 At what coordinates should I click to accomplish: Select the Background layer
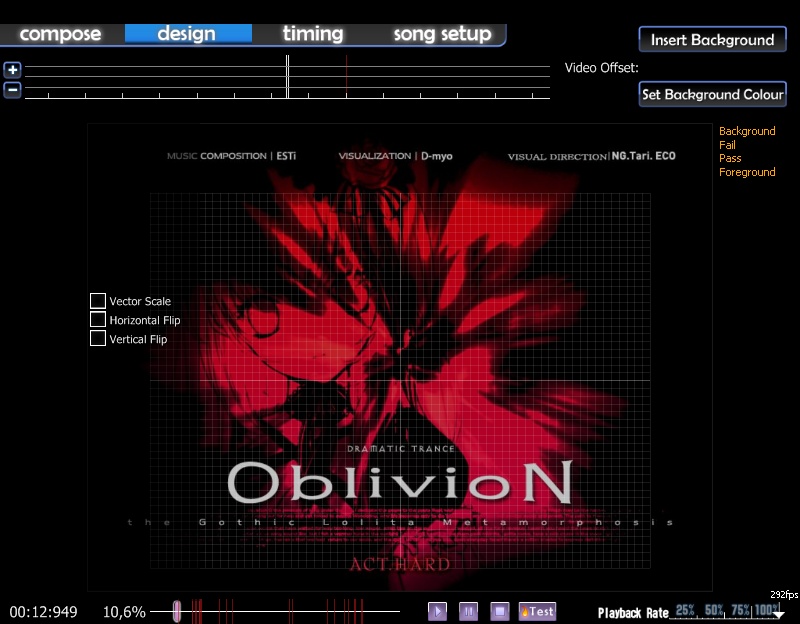tap(747, 131)
